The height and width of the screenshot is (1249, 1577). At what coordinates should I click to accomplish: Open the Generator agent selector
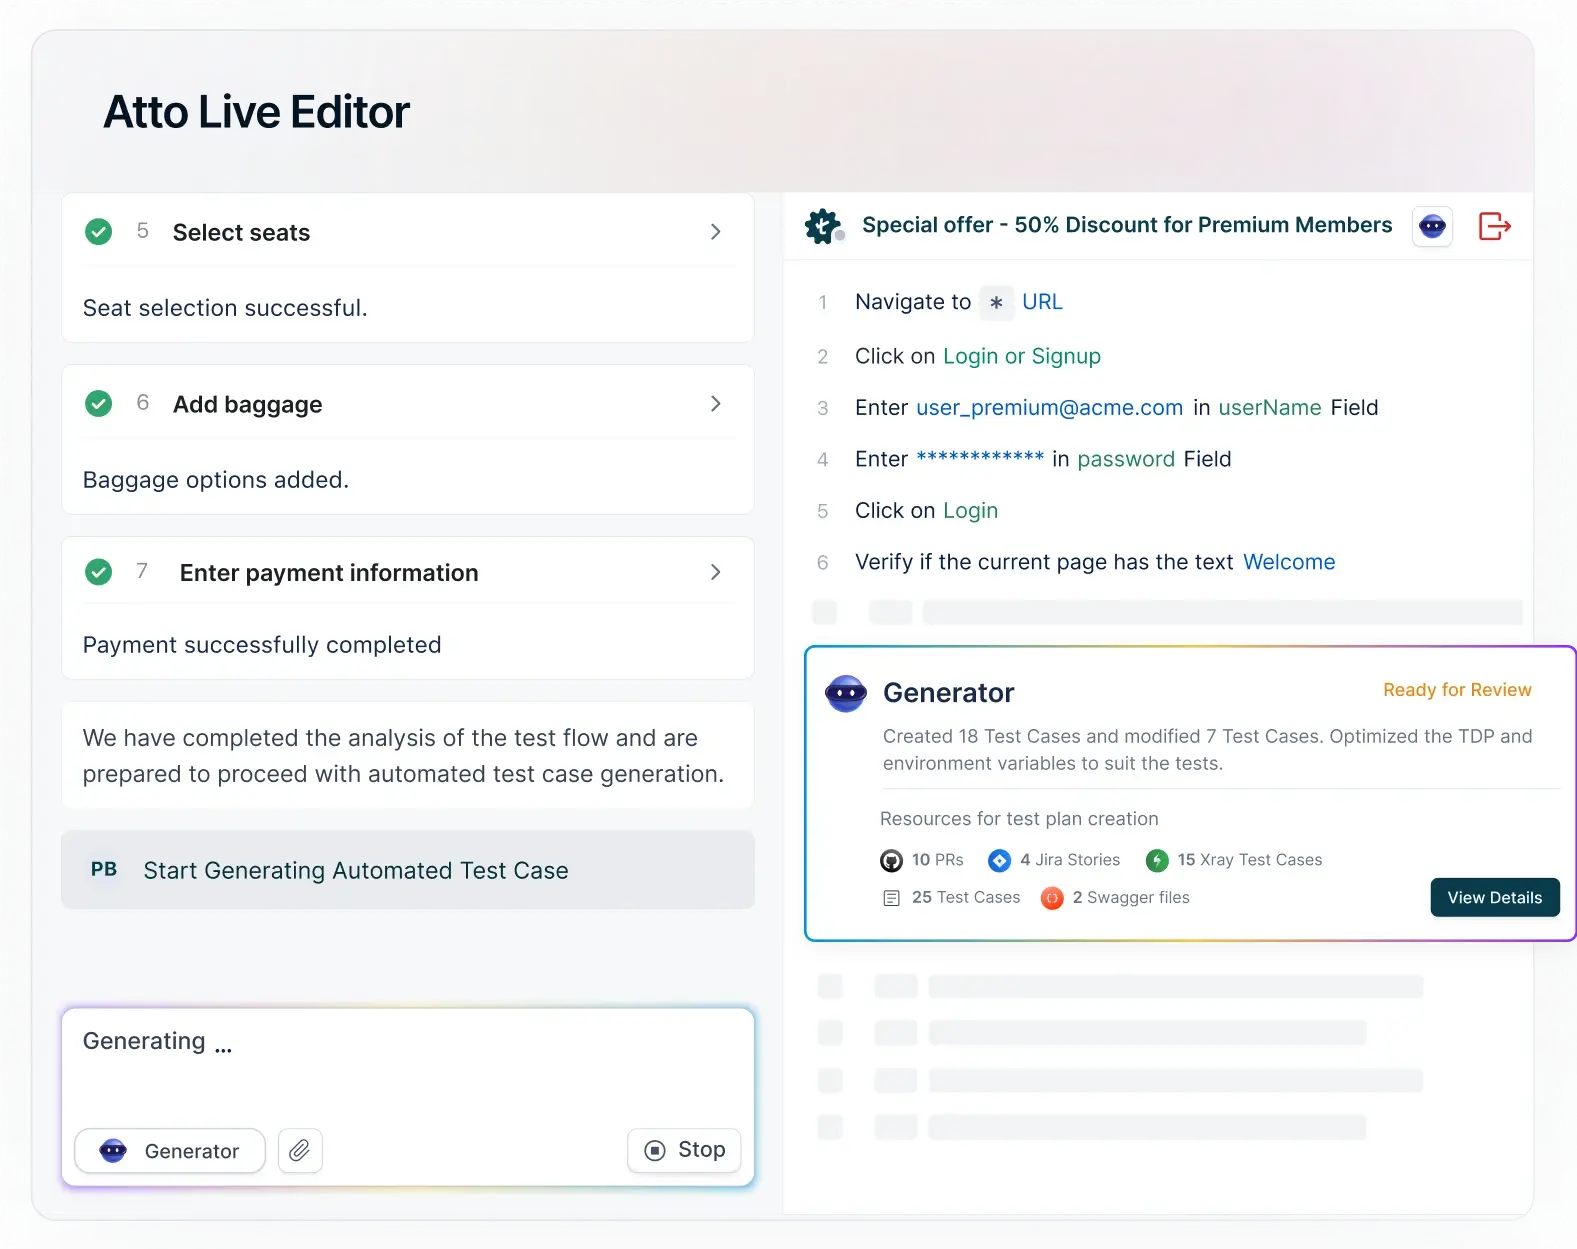point(170,1151)
